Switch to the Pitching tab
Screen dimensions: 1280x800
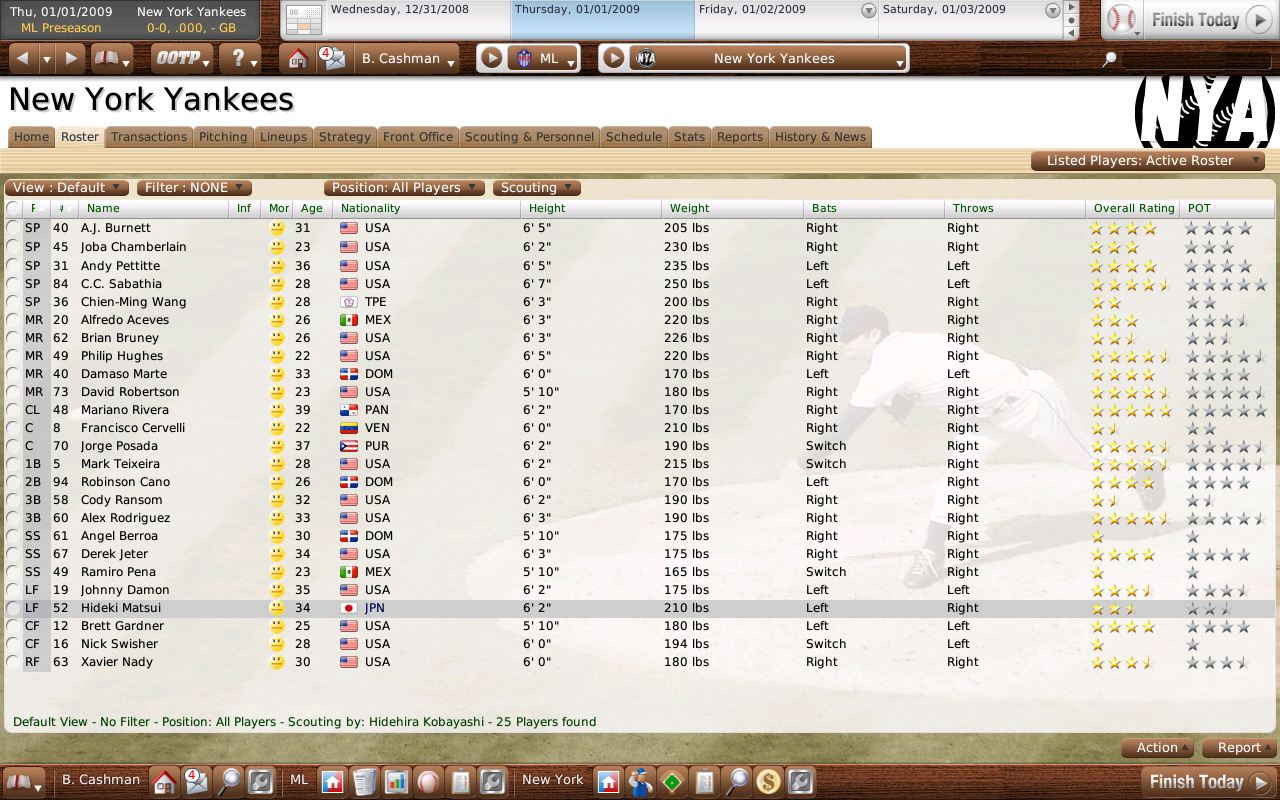[x=223, y=137]
